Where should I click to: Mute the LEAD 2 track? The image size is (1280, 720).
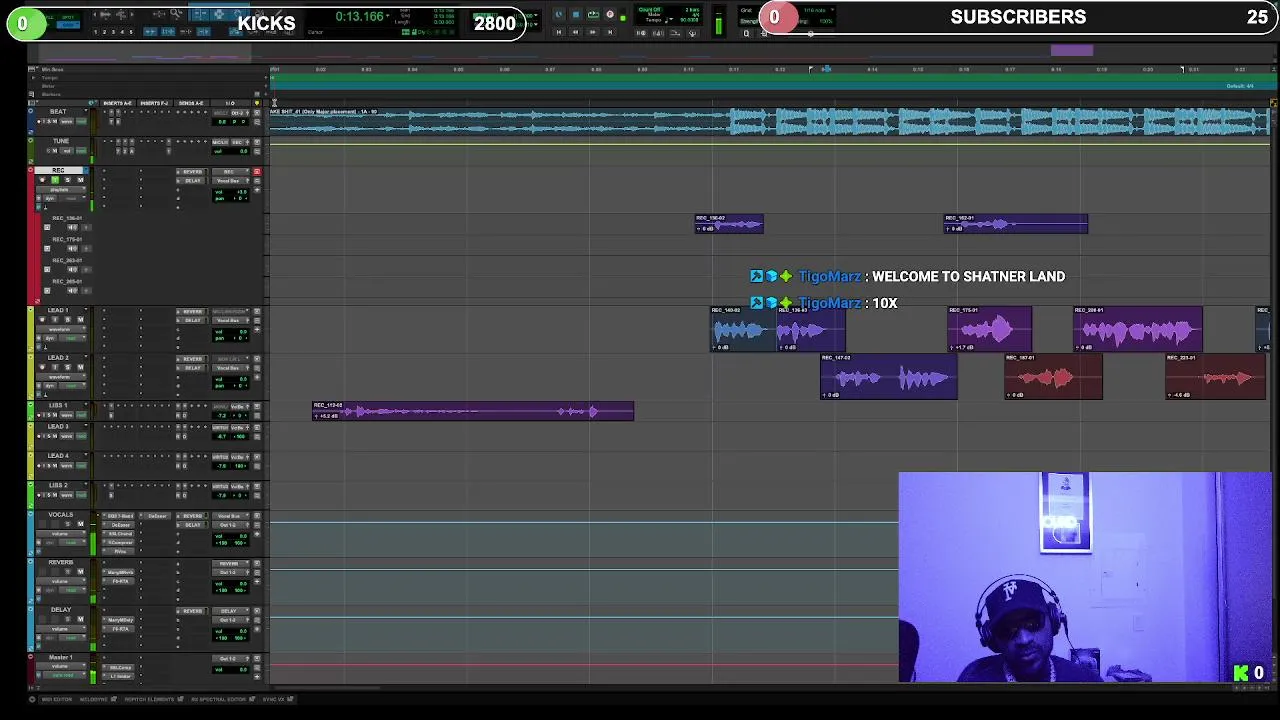[81, 367]
